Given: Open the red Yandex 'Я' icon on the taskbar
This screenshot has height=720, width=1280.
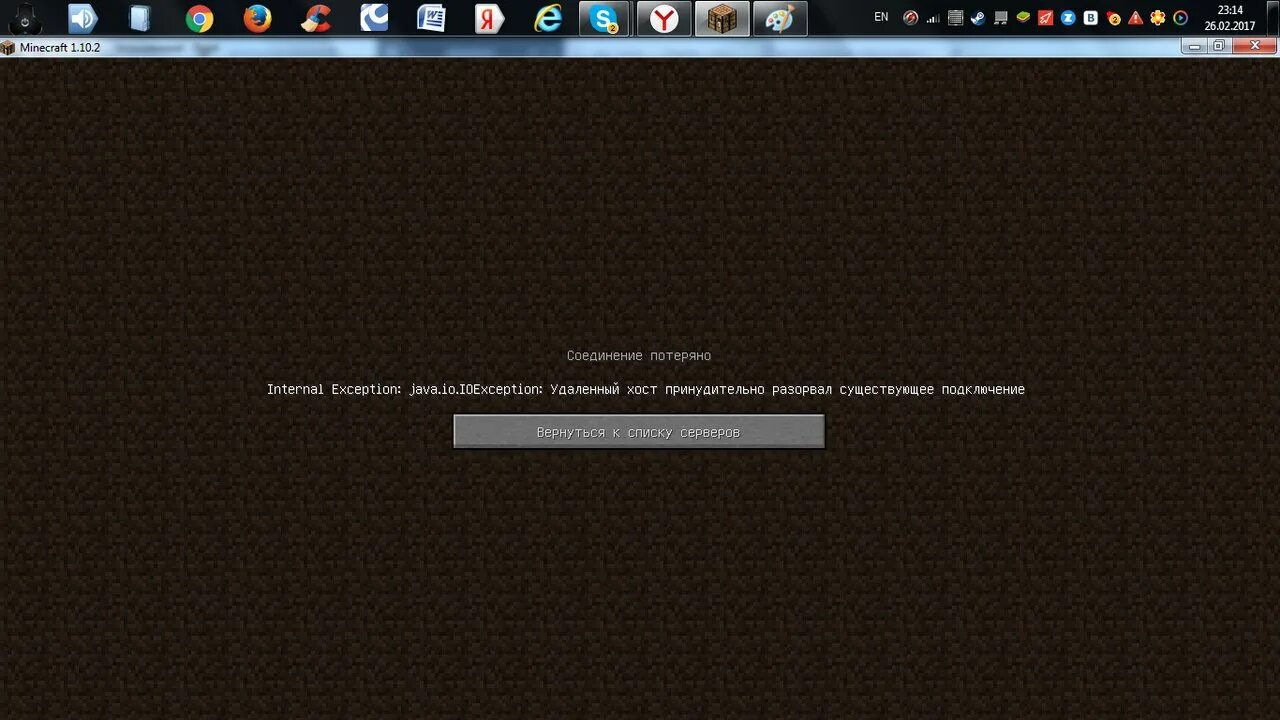Looking at the screenshot, I should [x=489, y=18].
